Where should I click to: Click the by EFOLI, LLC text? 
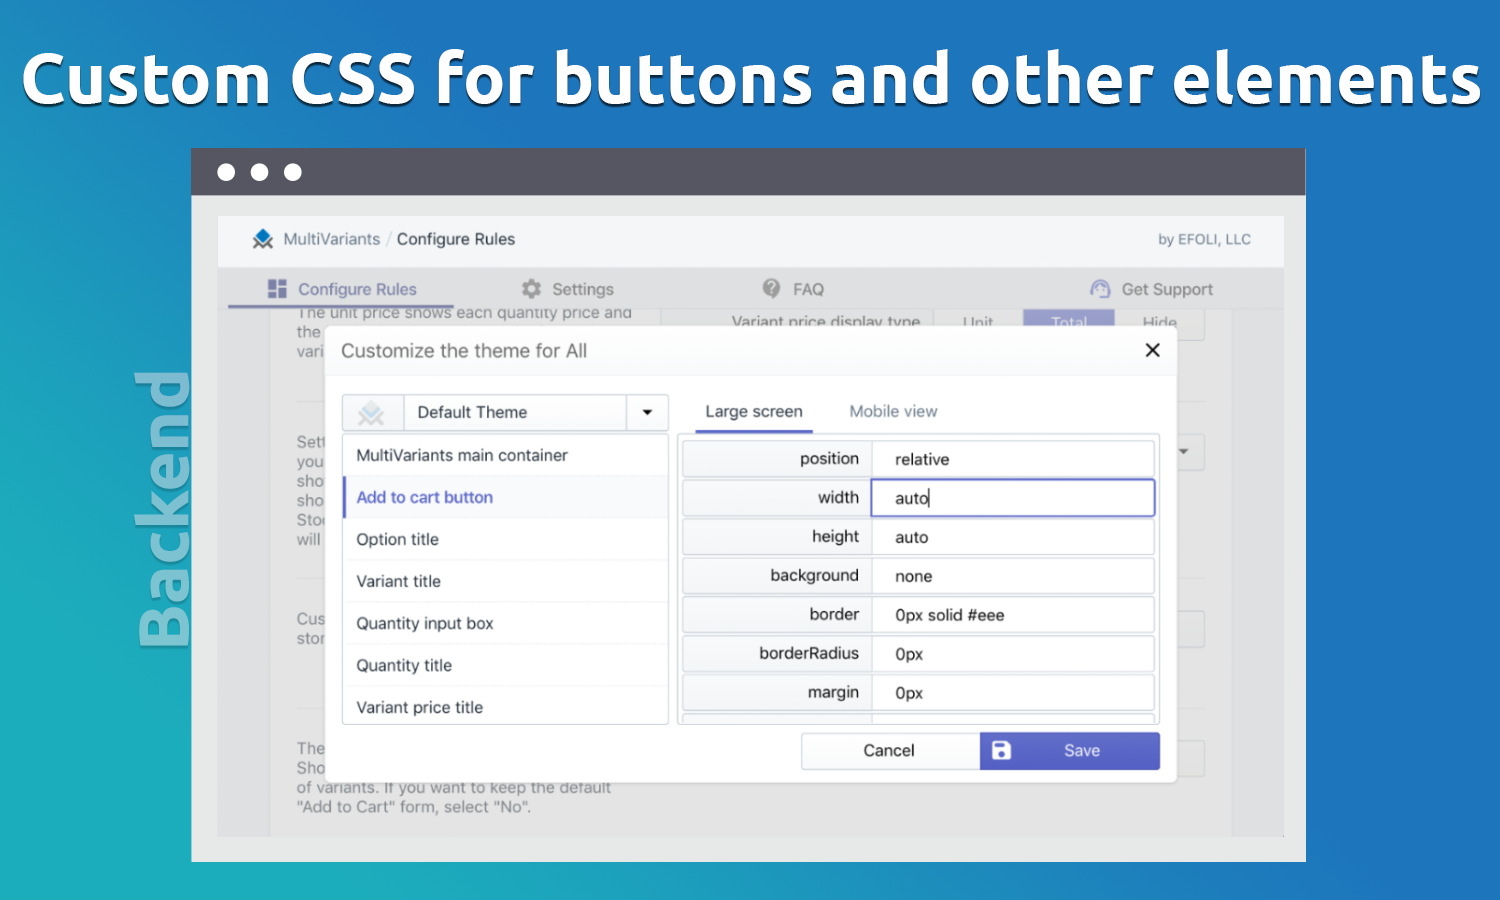pos(1204,239)
